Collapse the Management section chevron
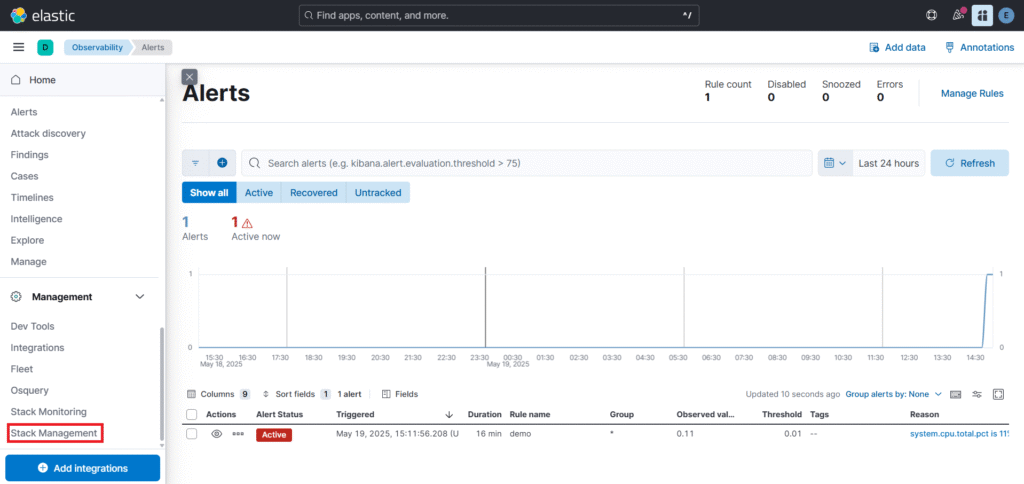 pos(139,297)
